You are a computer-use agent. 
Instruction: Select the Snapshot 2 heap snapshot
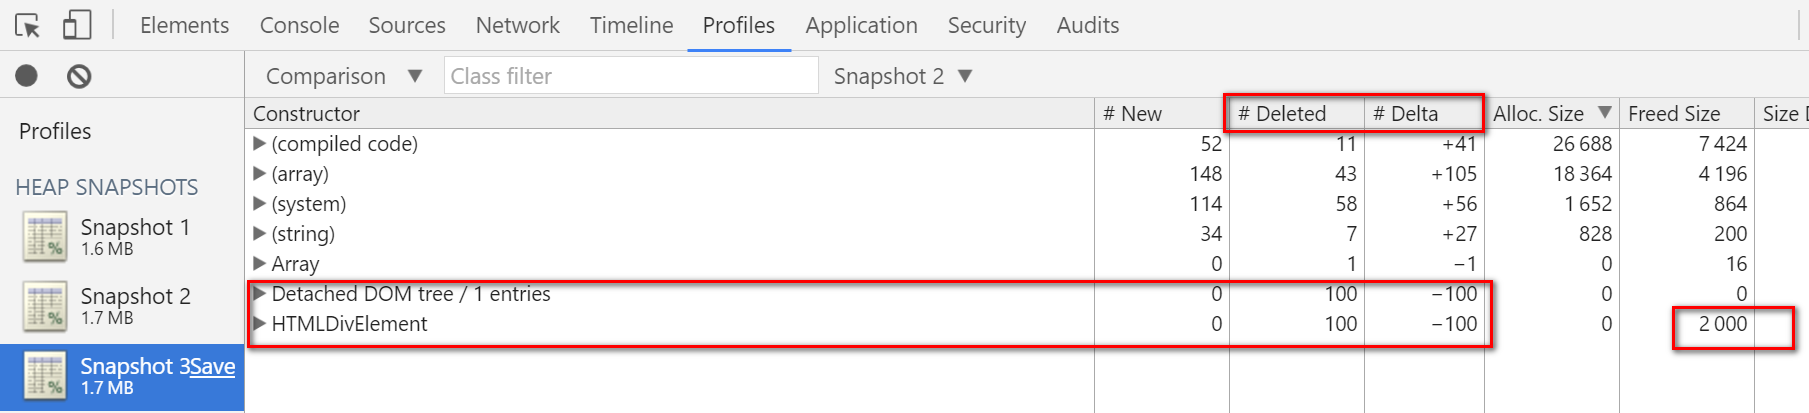pos(122,306)
